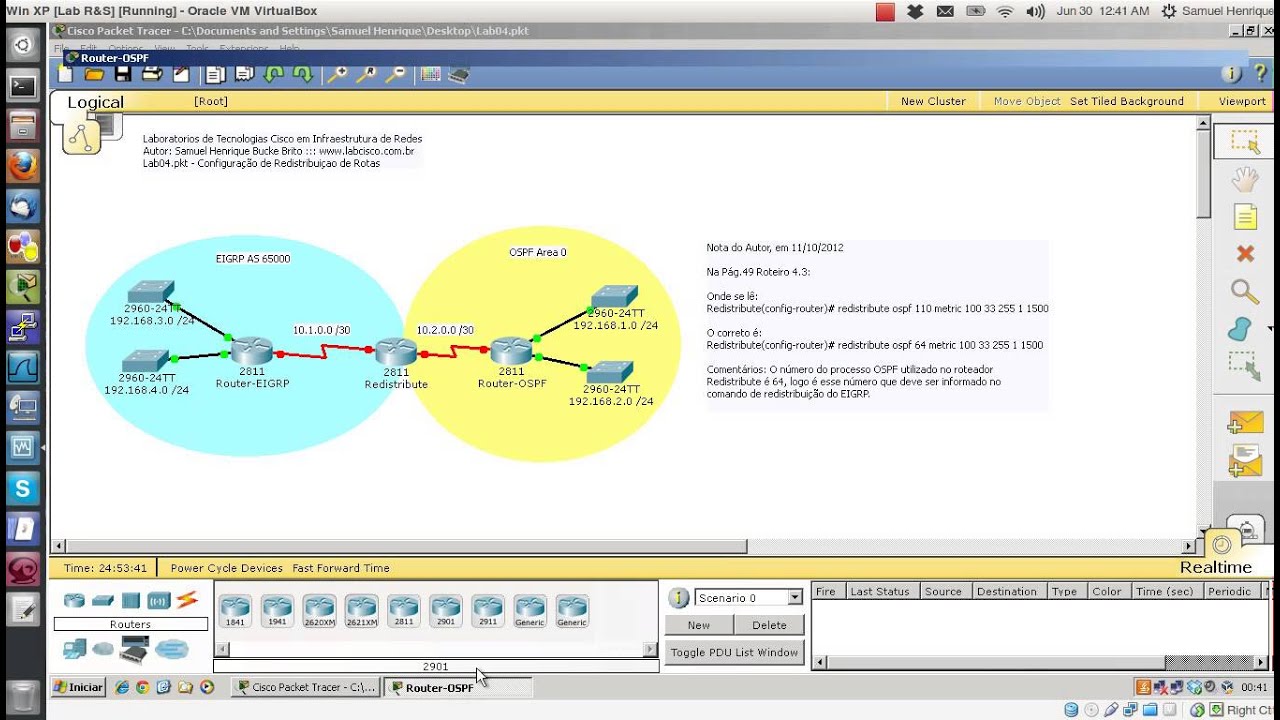The width and height of the screenshot is (1280, 720).
Task: Click Fast Forward Time
Action: 341,568
